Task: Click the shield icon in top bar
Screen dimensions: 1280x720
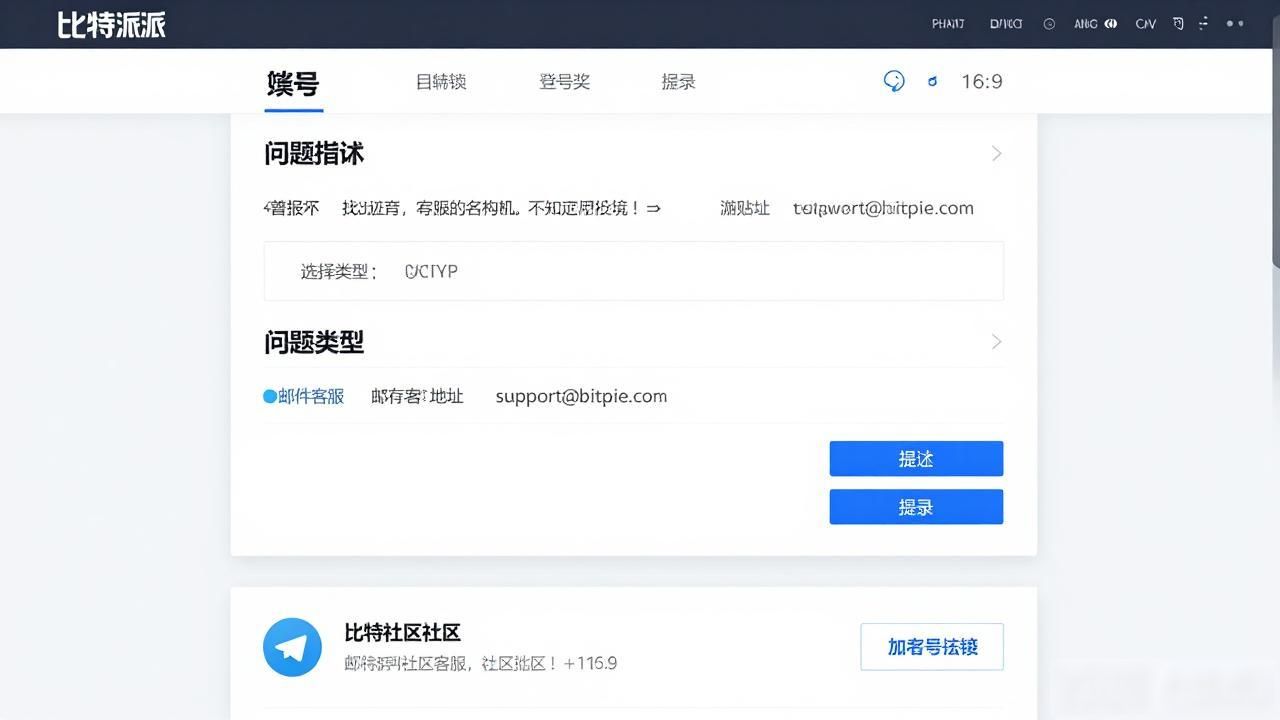Action: tap(1178, 24)
